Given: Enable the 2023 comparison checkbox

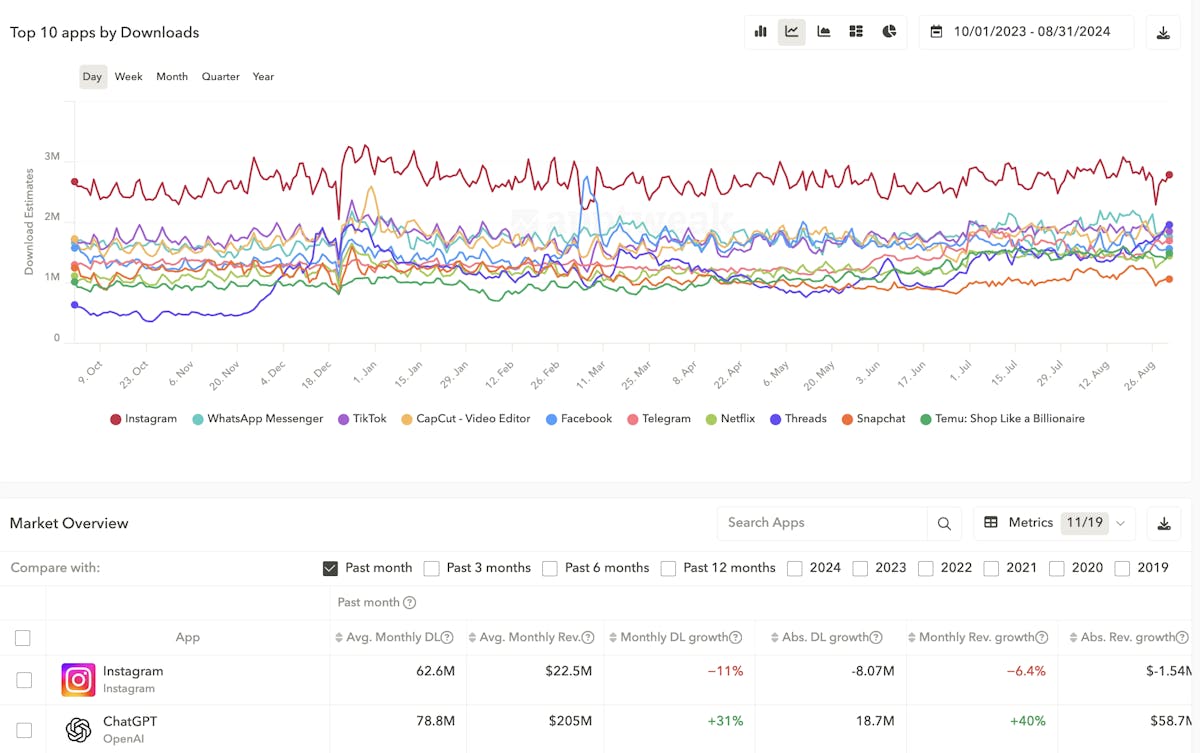Looking at the screenshot, I should [x=861, y=568].
